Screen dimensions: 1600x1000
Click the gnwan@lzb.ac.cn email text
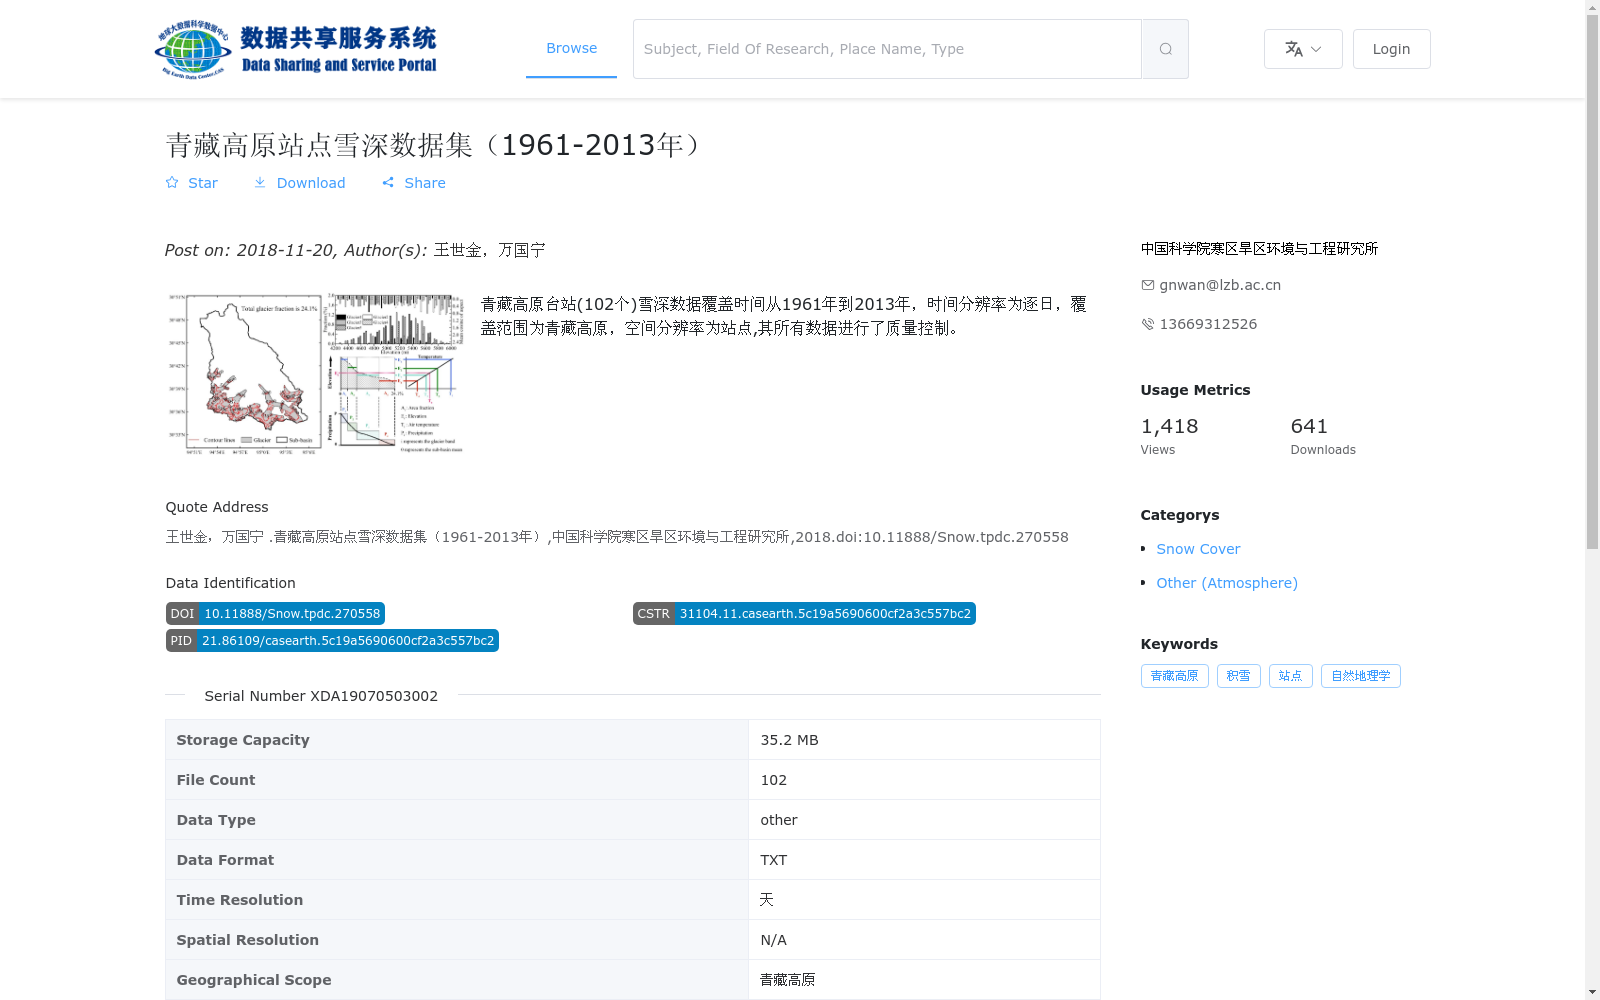tap(1220, 285)
